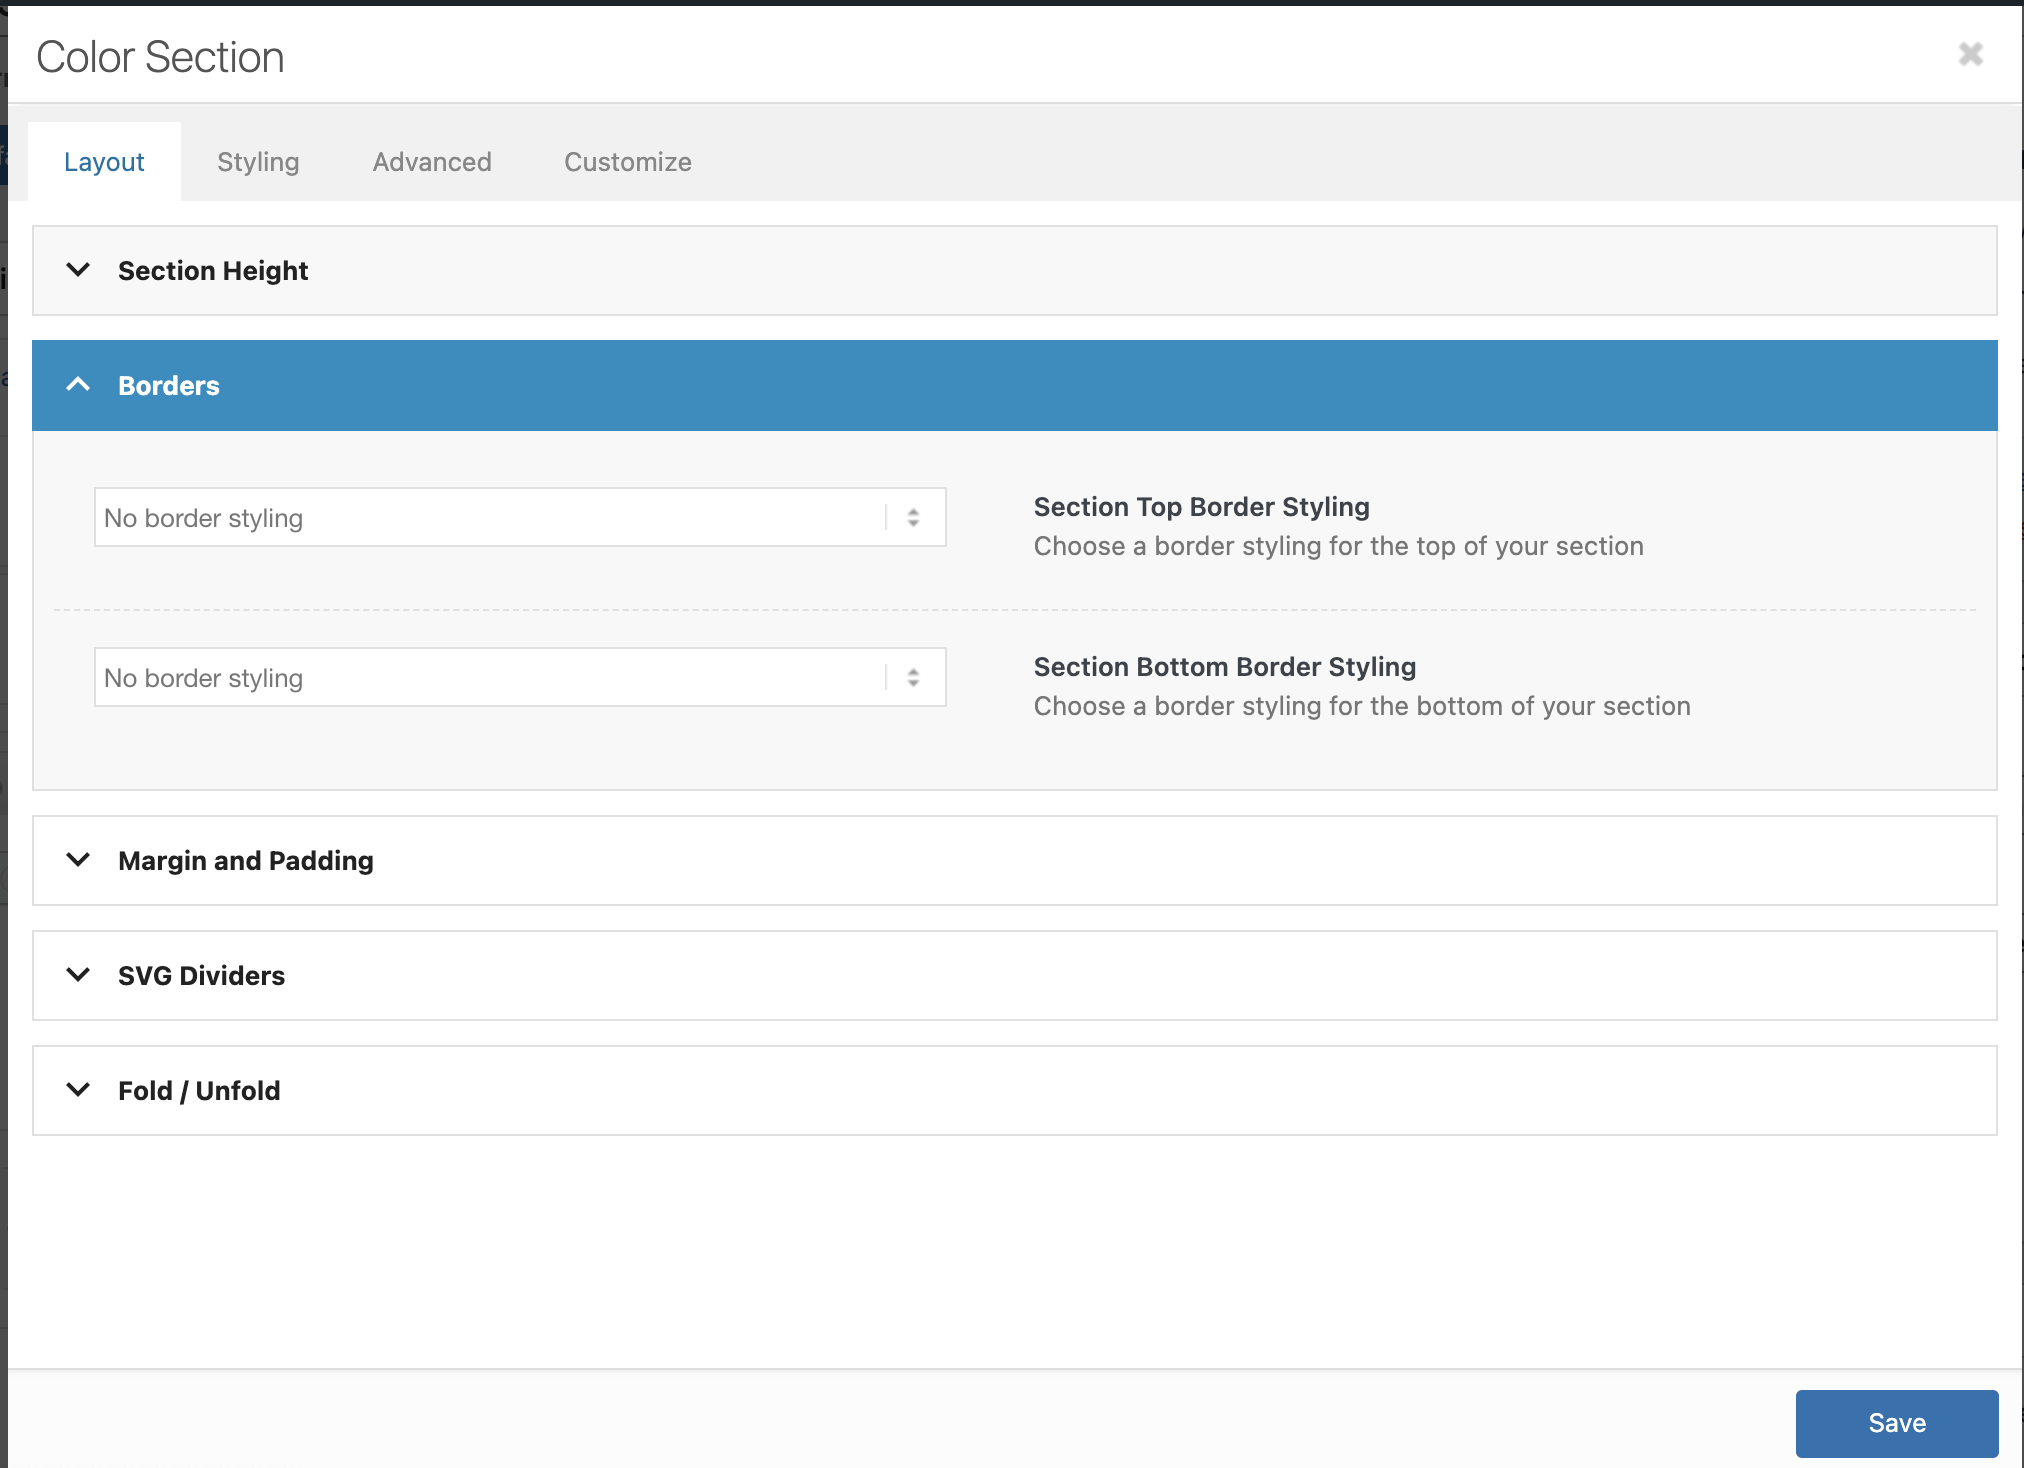Expand the SVG Dividers panel
The height and width of the screenshot is (1468, 2024).
(x=202, y=976)
